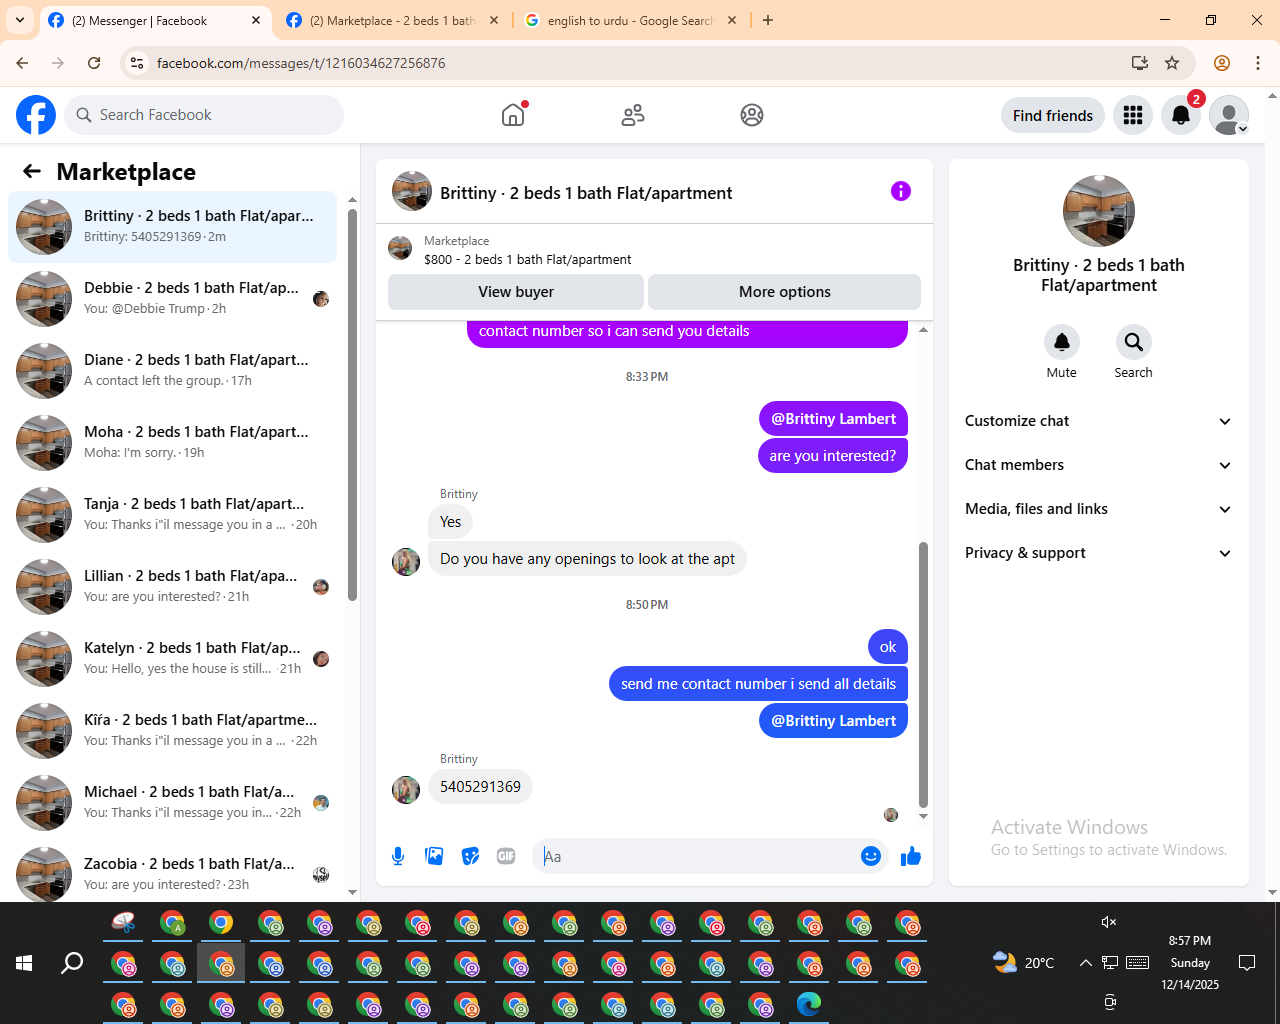The height and width of the screenshot is (1024, 1280).
Task: Click the Find friends button
Action: click(x=1053, y=115)
